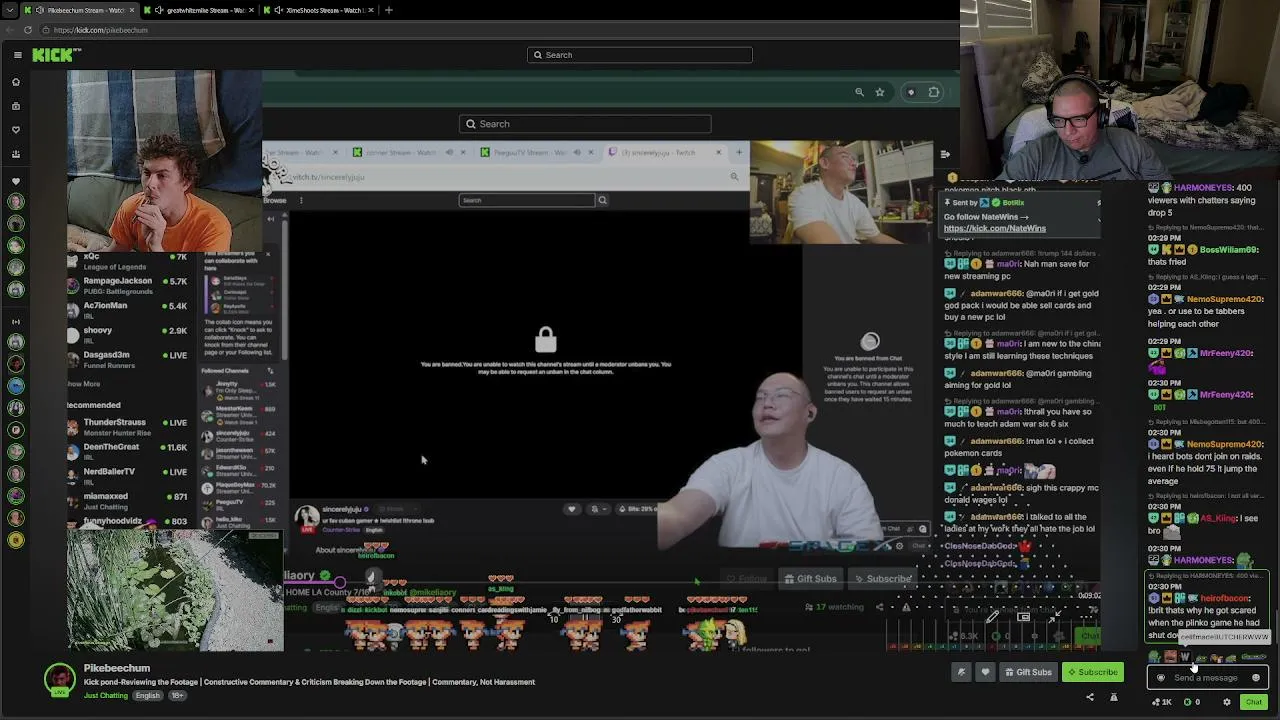1280x720 pixels.
Task: Click the Kick site Search field
Action: click(x=640, y=55)
